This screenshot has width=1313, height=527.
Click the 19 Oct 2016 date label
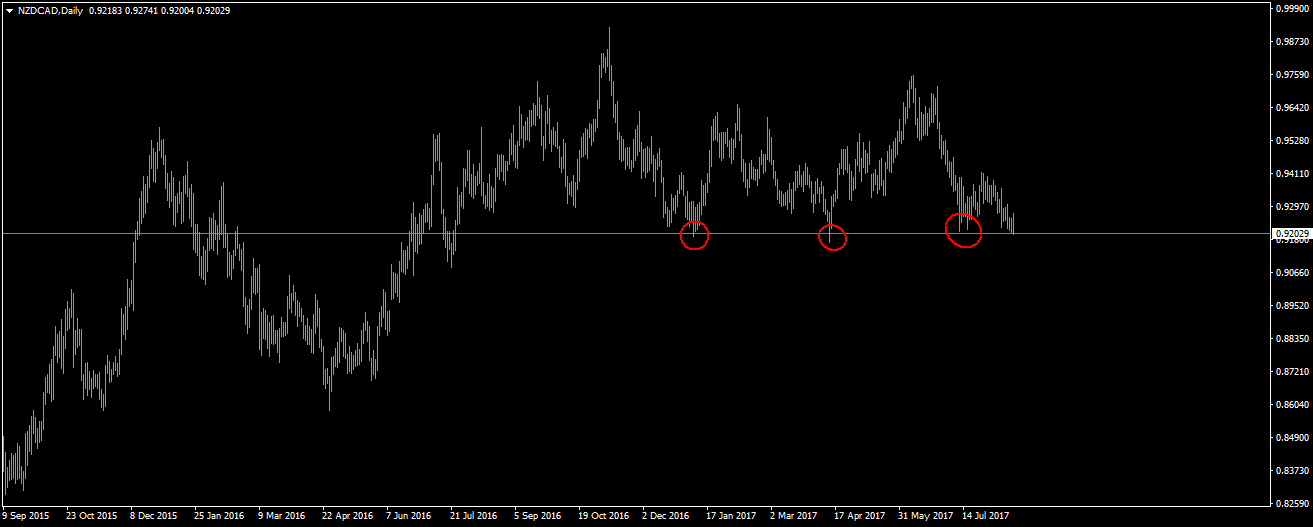(603, 516)
